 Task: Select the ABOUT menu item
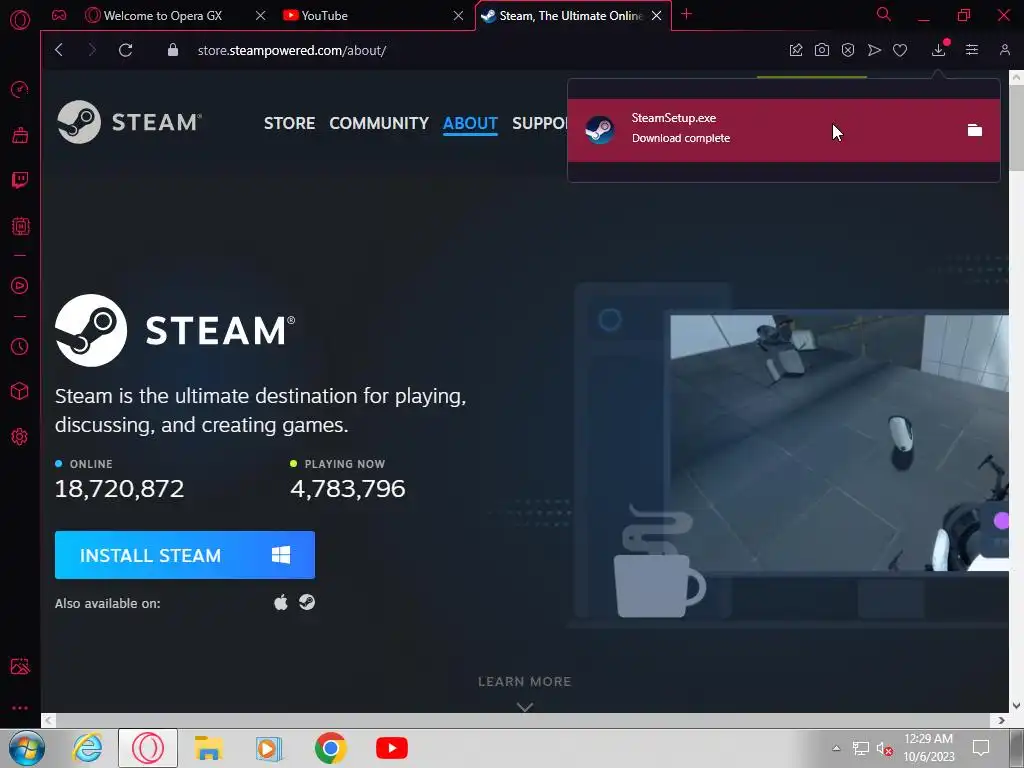[470, 123]
